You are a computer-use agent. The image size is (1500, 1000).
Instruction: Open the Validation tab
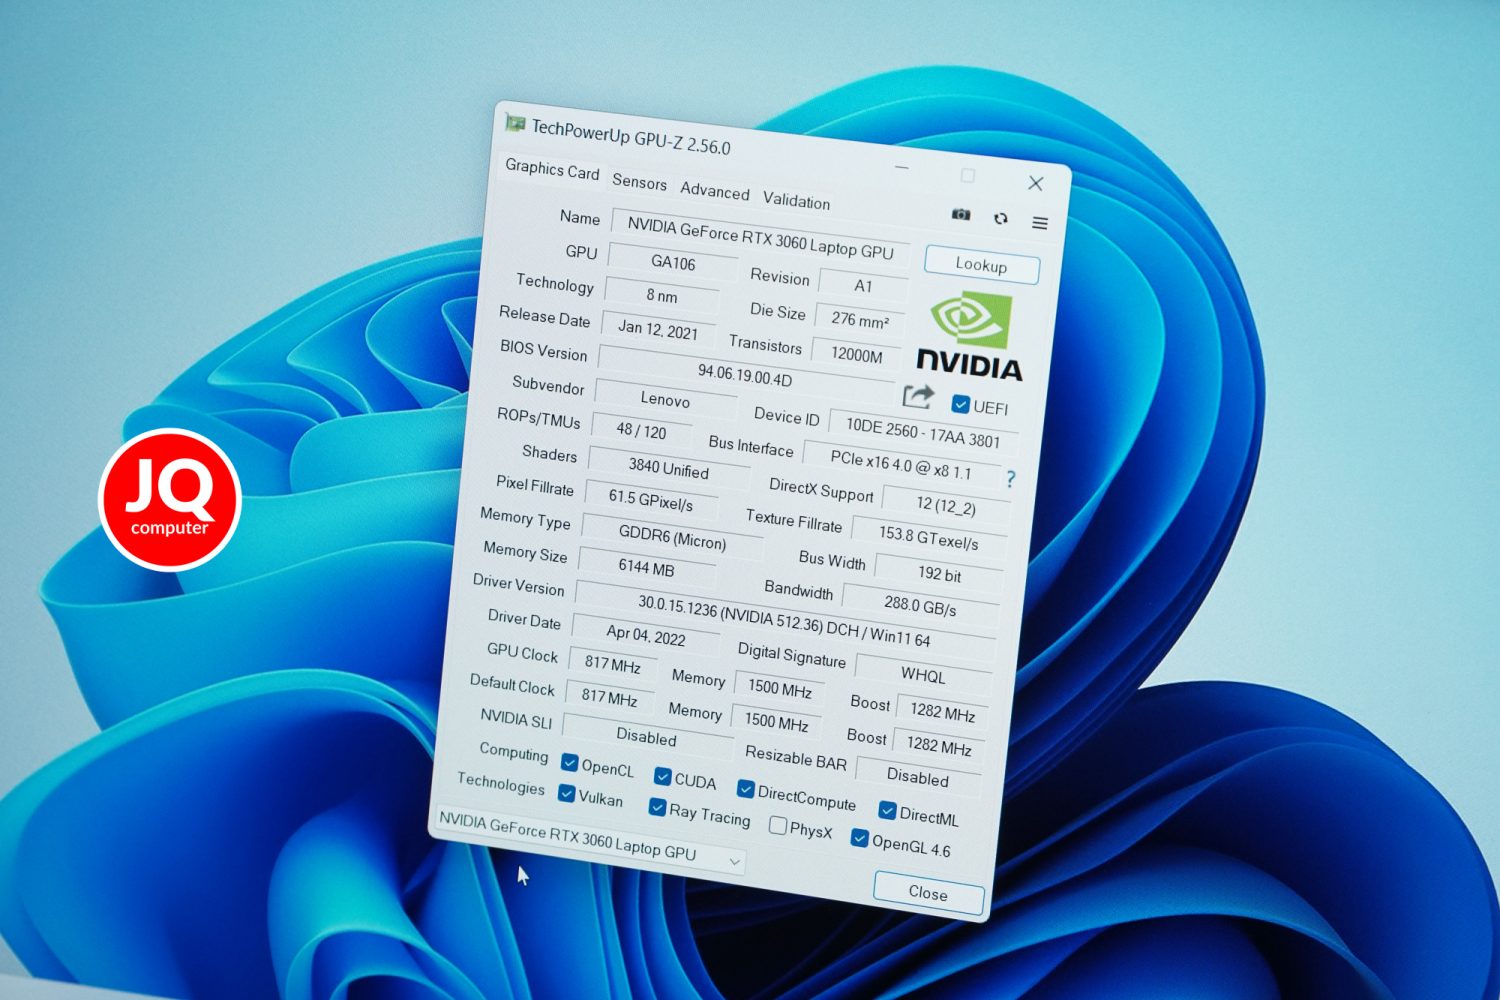796,200
